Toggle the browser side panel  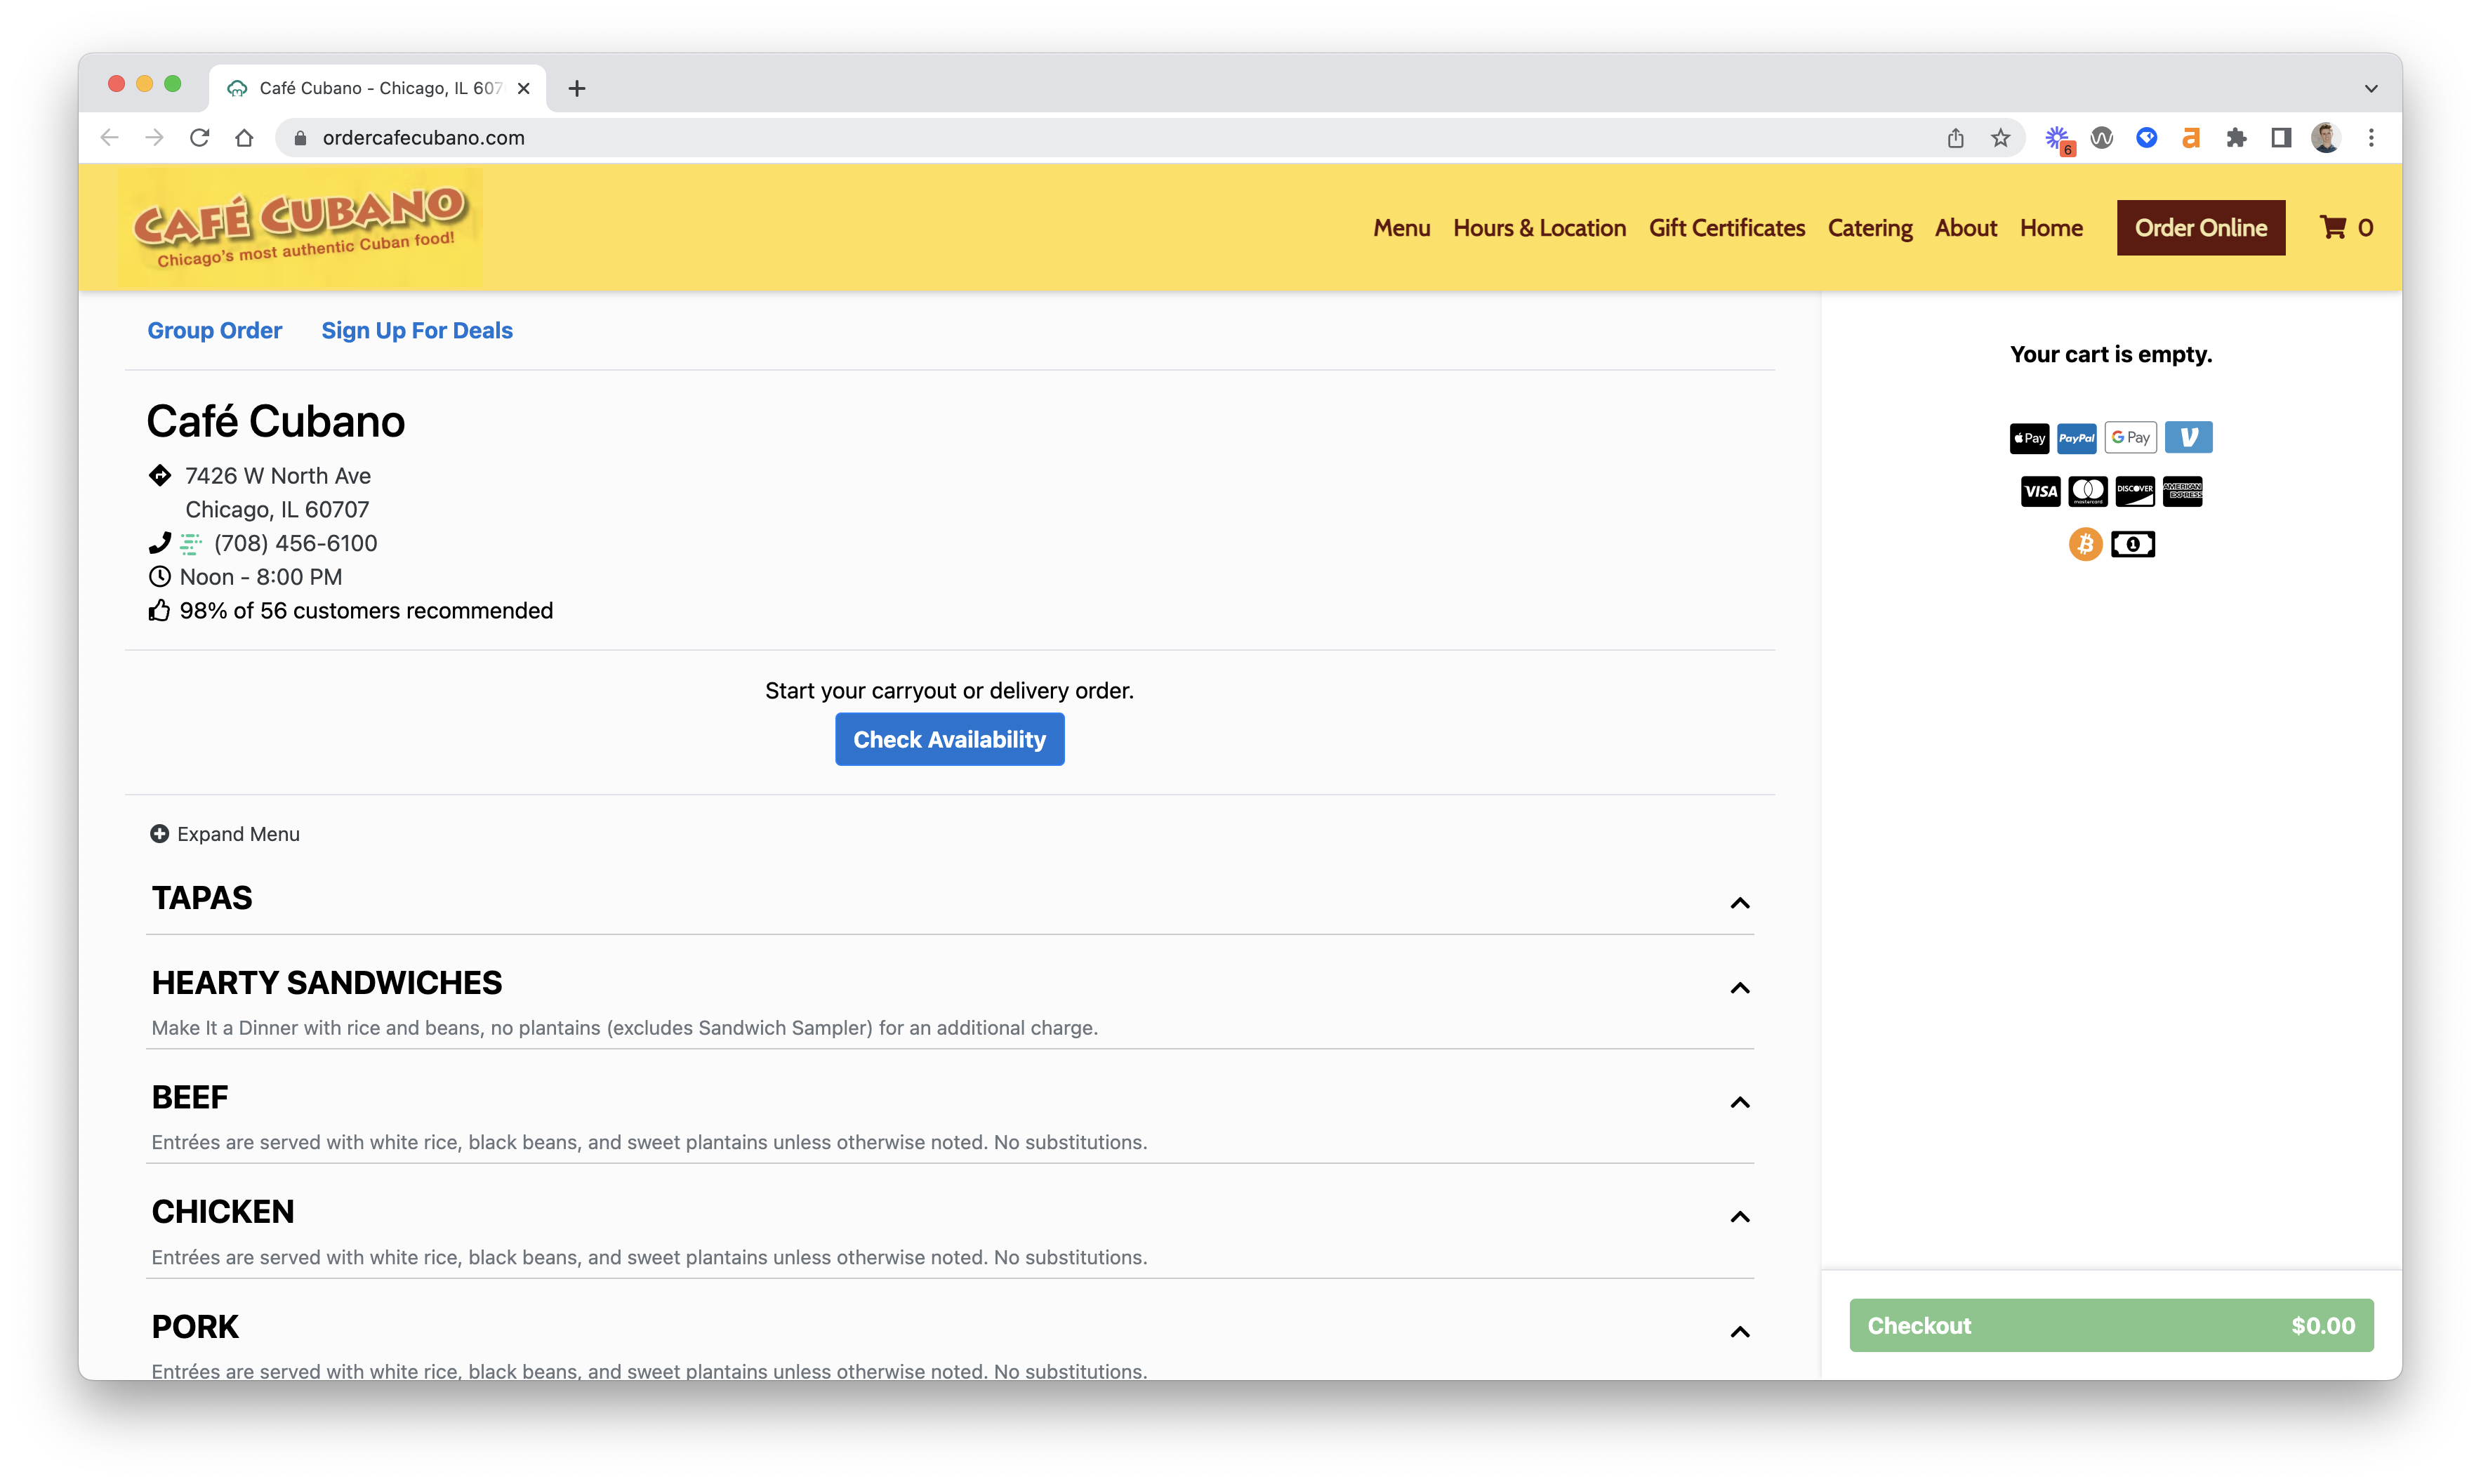(x=2281, y=138)
